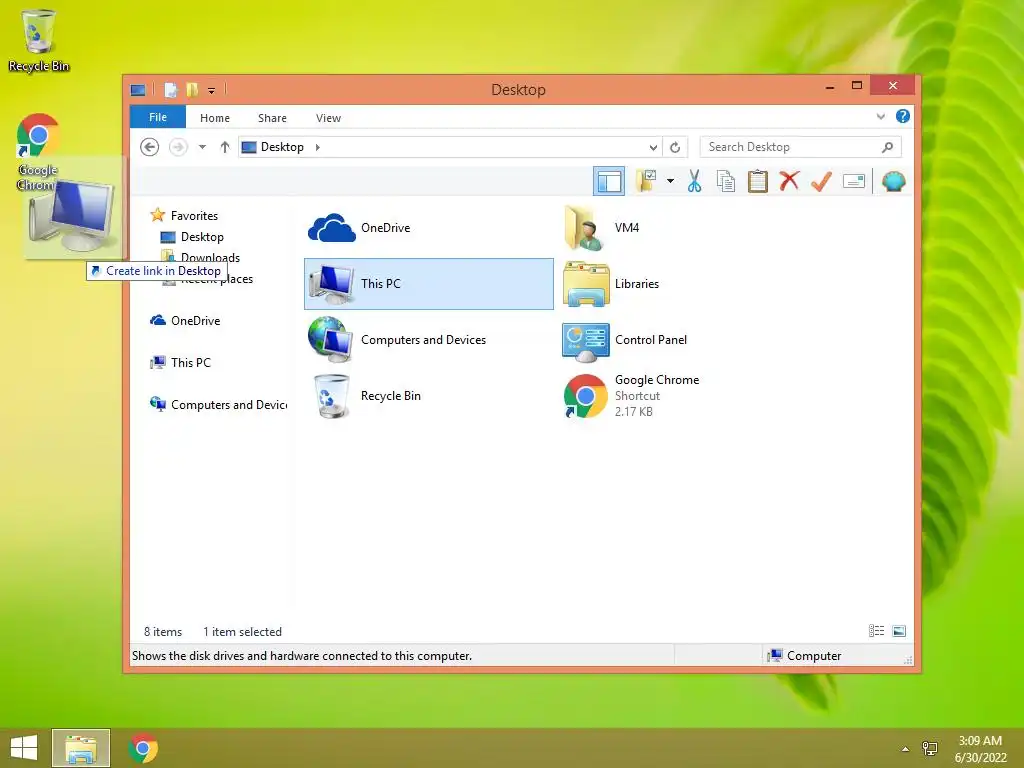The width and height of the screenshot is (1024, 768).
Task: Select the Recycle Bin desktop icon
Action: (39, 40)
